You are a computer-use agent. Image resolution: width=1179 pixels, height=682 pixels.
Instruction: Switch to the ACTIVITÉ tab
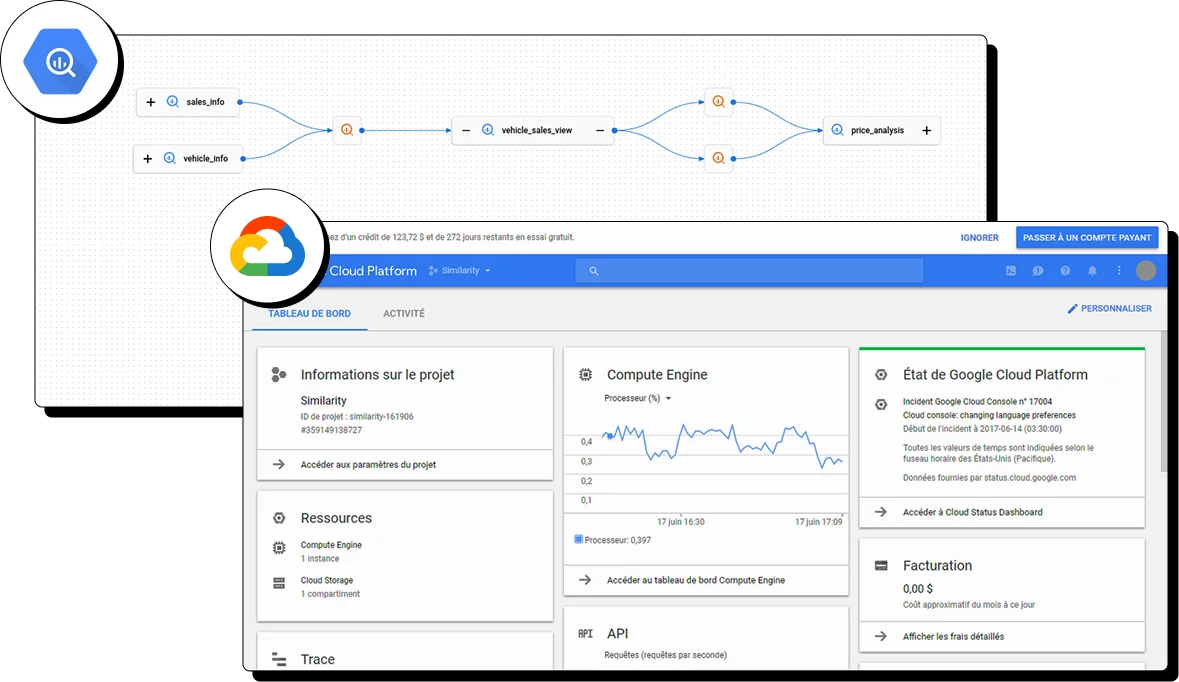point(404,313)
